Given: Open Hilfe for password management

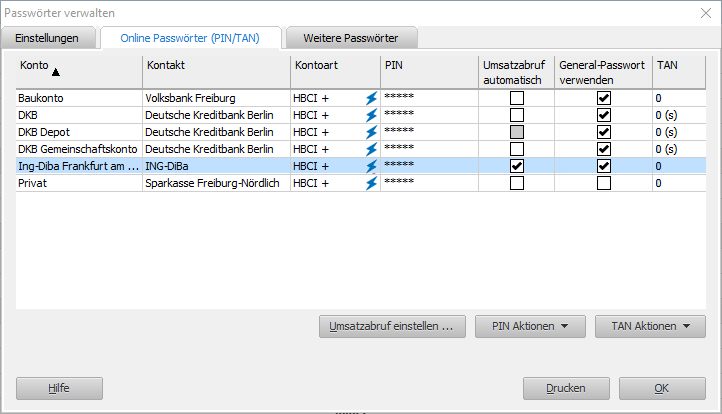Looking at the screenshot, I should point(59,388).
